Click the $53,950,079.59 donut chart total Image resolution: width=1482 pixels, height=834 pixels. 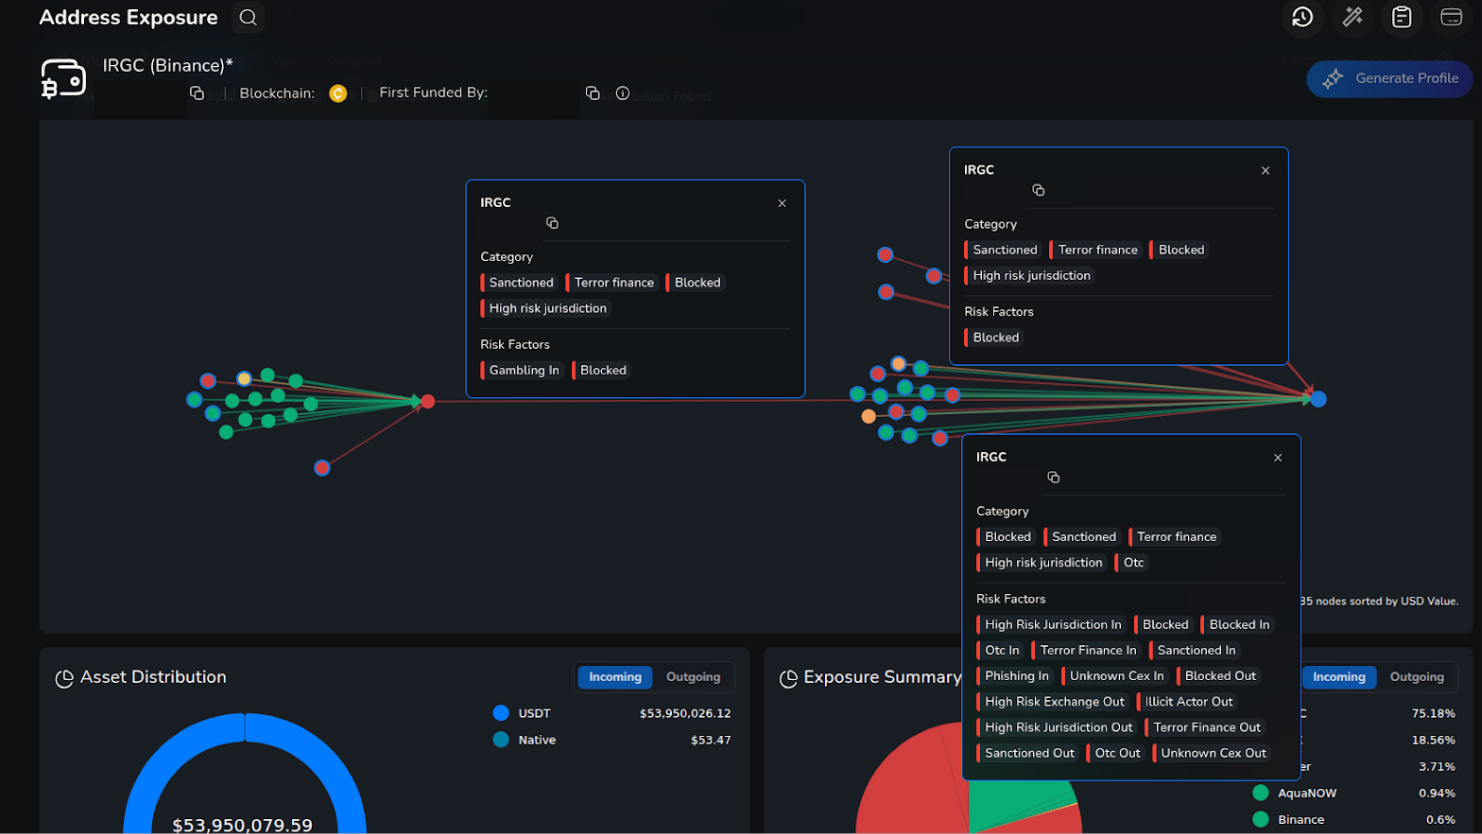[242, 825]
